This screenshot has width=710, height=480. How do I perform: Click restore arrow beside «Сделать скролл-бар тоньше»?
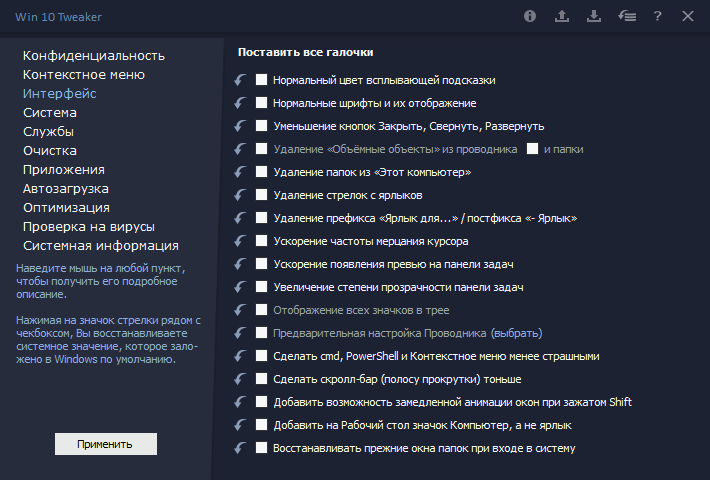[x=239, y=379]
